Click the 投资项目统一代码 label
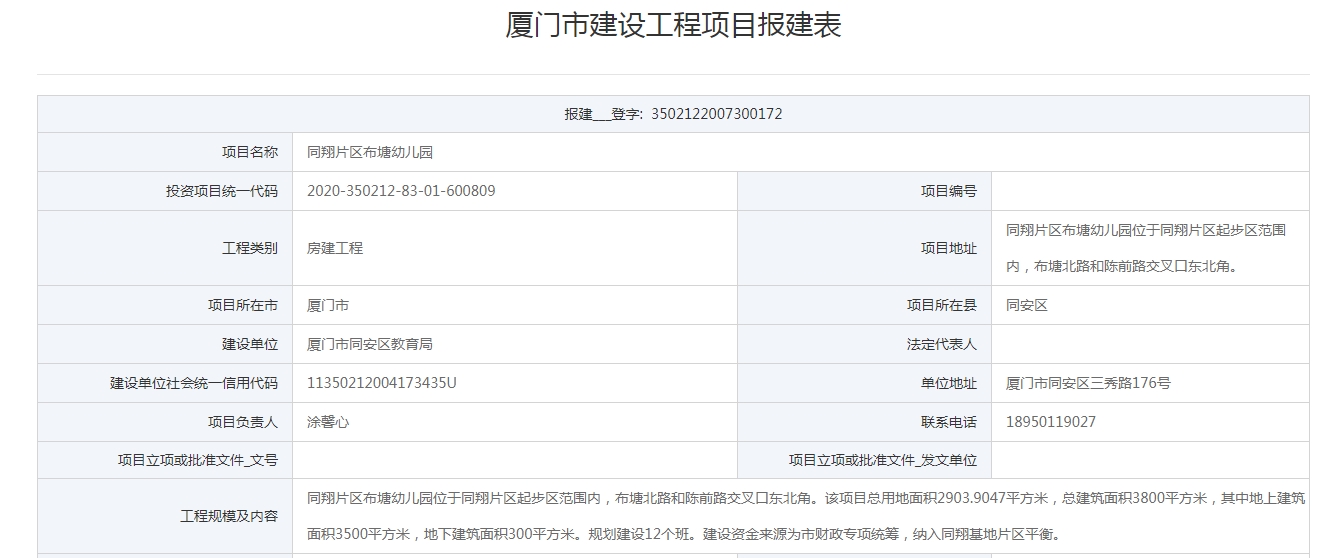1328x558 pixels. 222,191
